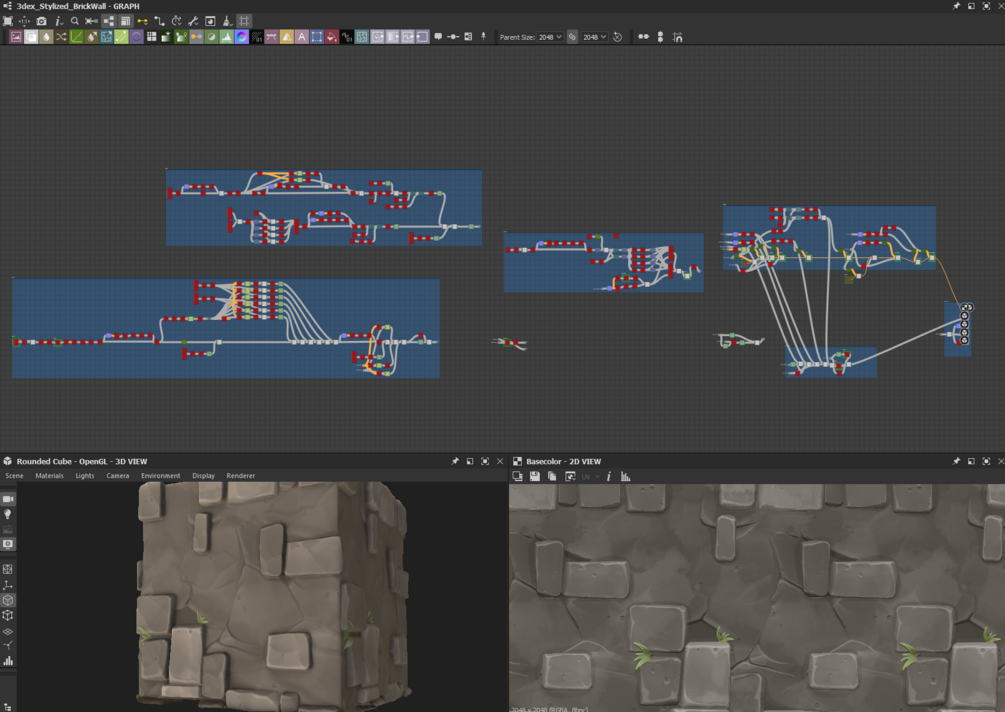The image size is (1005, 712).
Task: Click snap to grid magnet icon
Action: pos(677,37)
